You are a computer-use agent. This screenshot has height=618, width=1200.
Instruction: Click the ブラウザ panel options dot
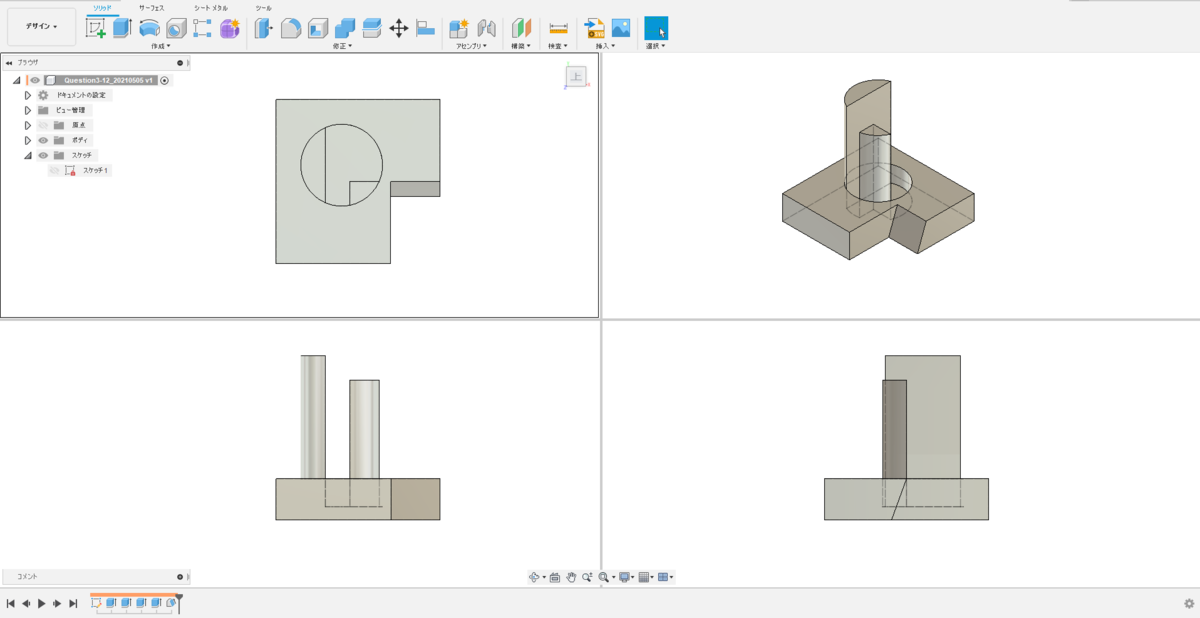point(180,62)
